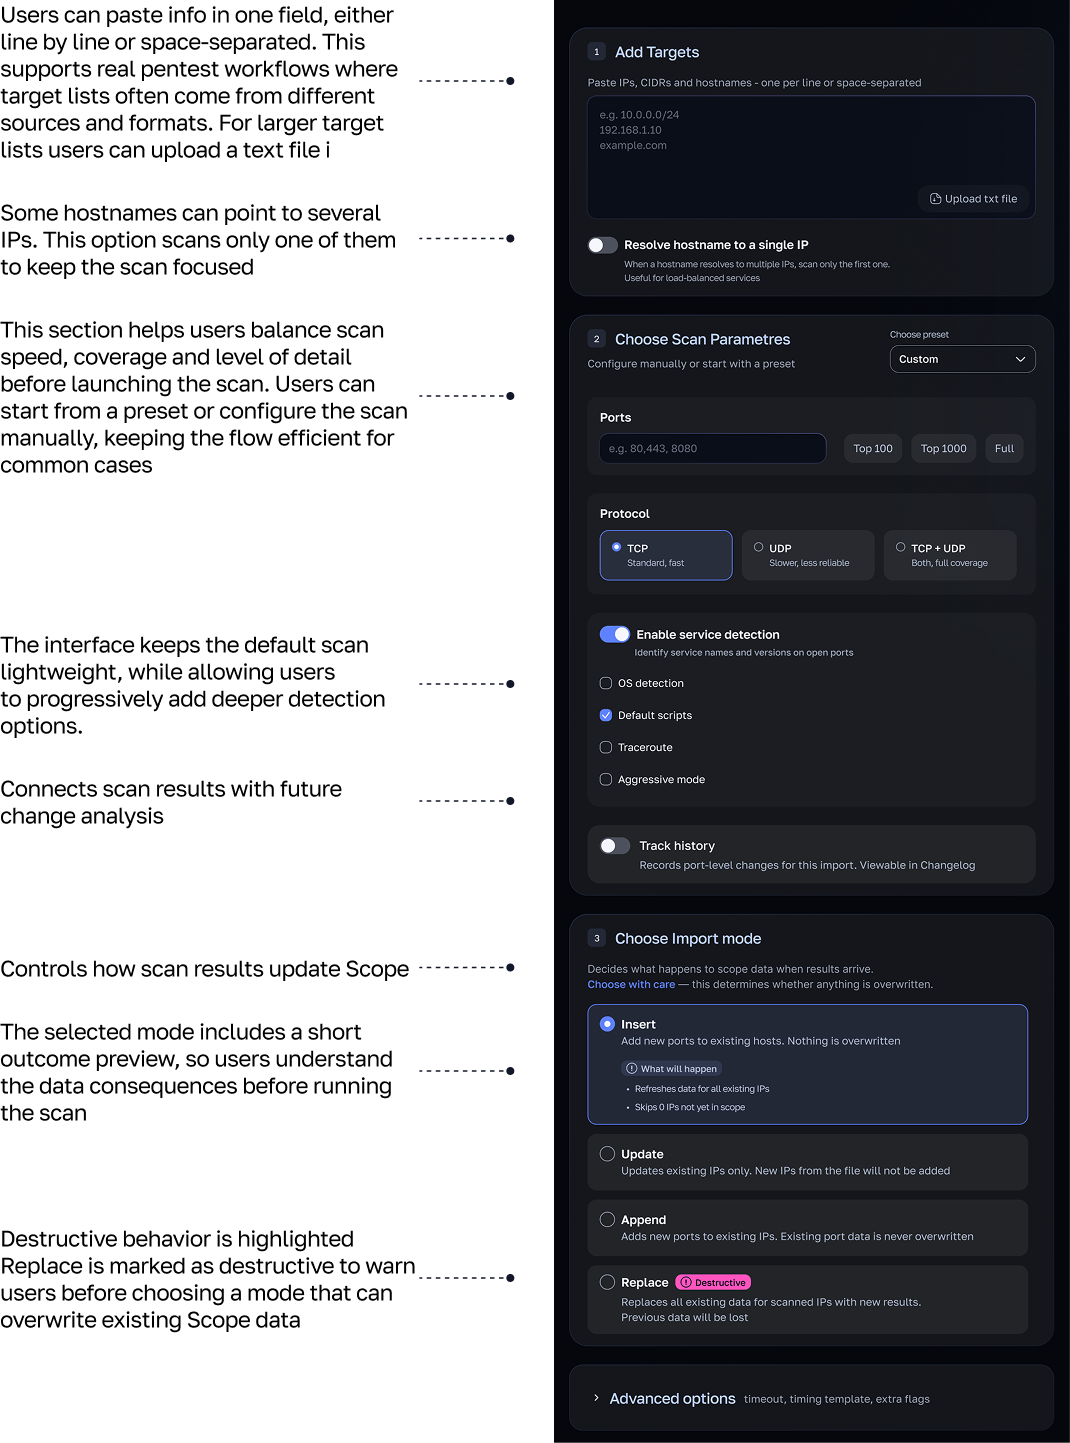Image resolution: width=1070 pixels, height=1443 pixels.
Task: Click the 'Refreshes data for all existing IPs' text
Action: [x=702, y=1089]
